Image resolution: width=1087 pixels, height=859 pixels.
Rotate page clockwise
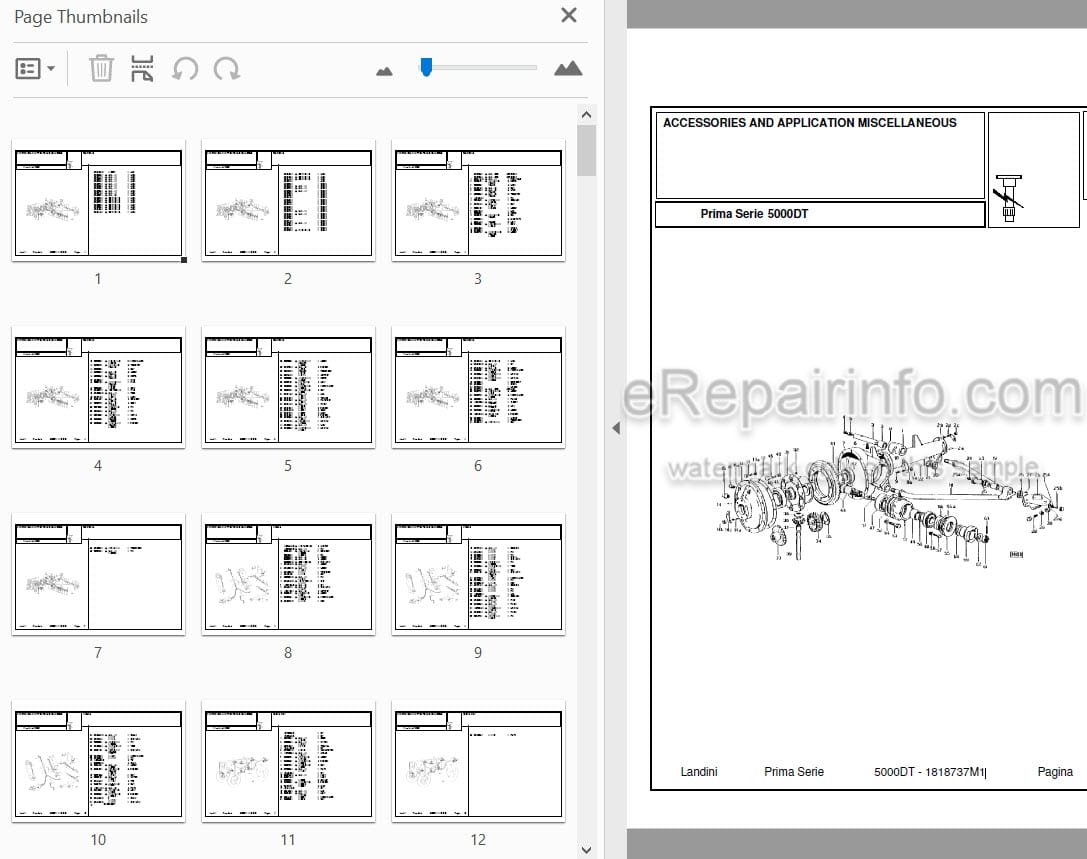click(x=227, y=69)
